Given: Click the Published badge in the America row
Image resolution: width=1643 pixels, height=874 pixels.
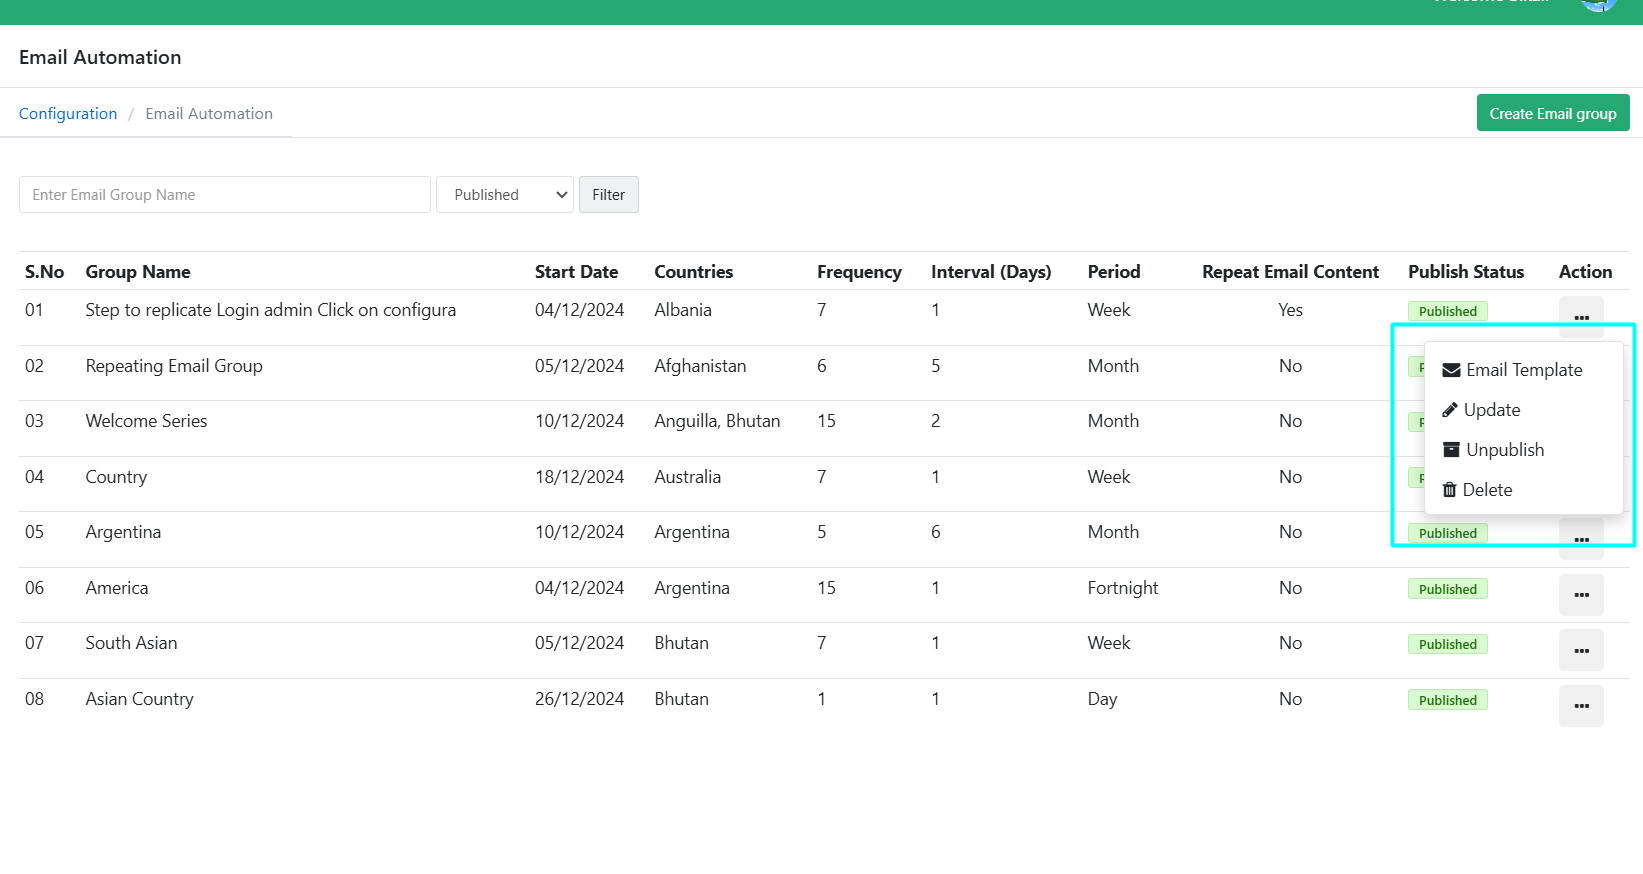Looking at the screenshot, I should 1447,589.
